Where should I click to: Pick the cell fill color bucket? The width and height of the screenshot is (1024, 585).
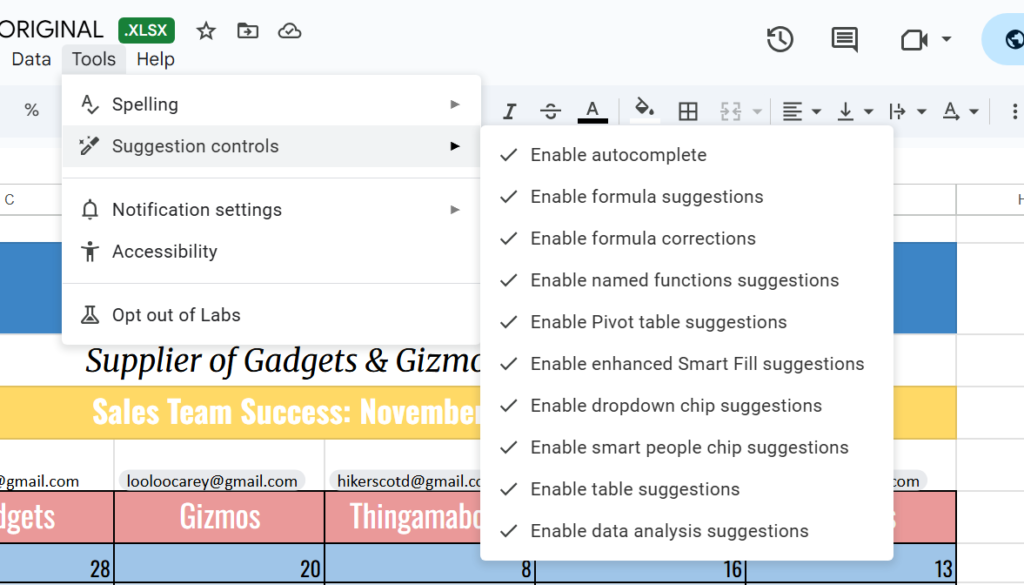[645, 109]
